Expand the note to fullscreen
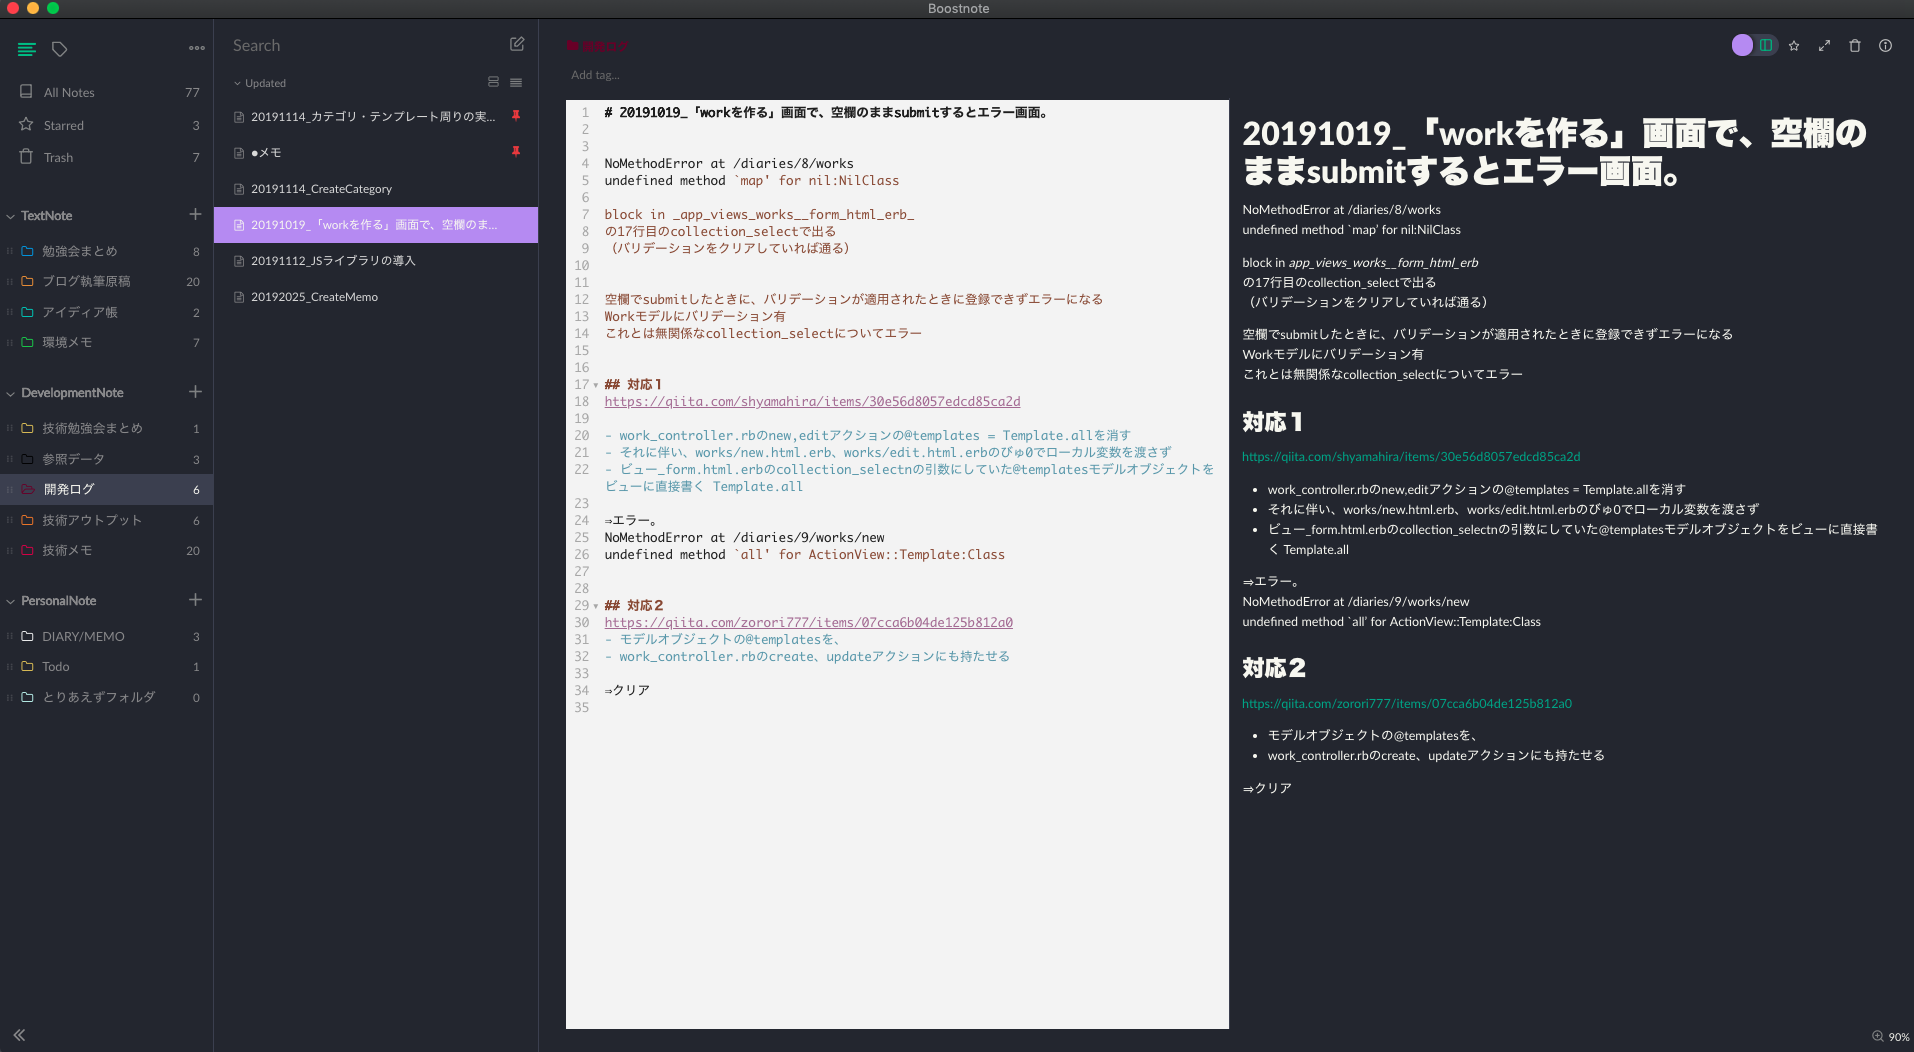The image size is (1914, 1052). coord(1825,46)
